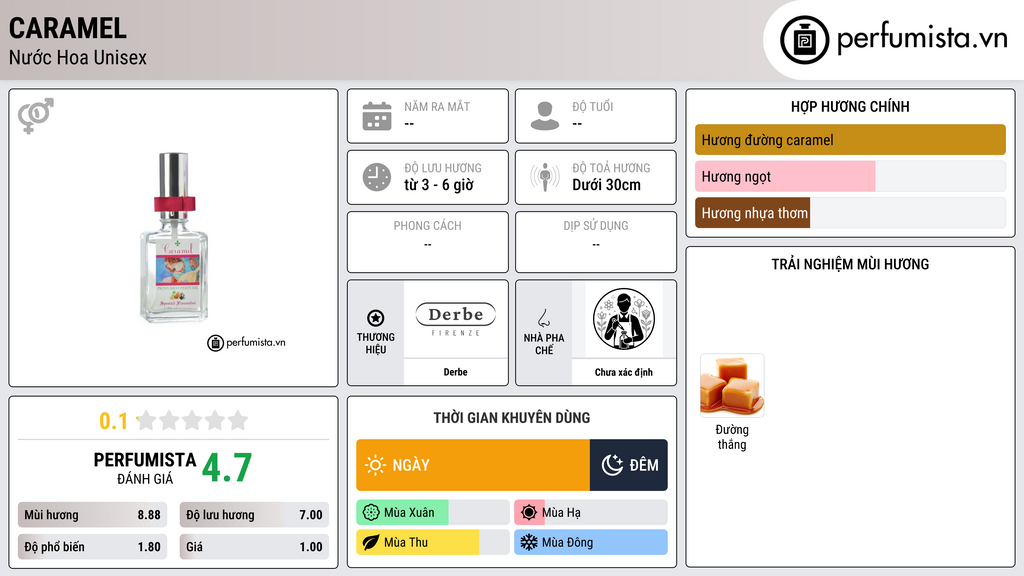Click the Phong cách card

tap(428, 242)
